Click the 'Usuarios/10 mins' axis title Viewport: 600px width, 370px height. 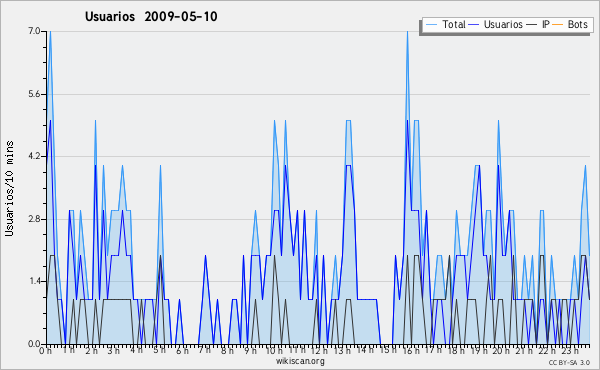(9, 188)
